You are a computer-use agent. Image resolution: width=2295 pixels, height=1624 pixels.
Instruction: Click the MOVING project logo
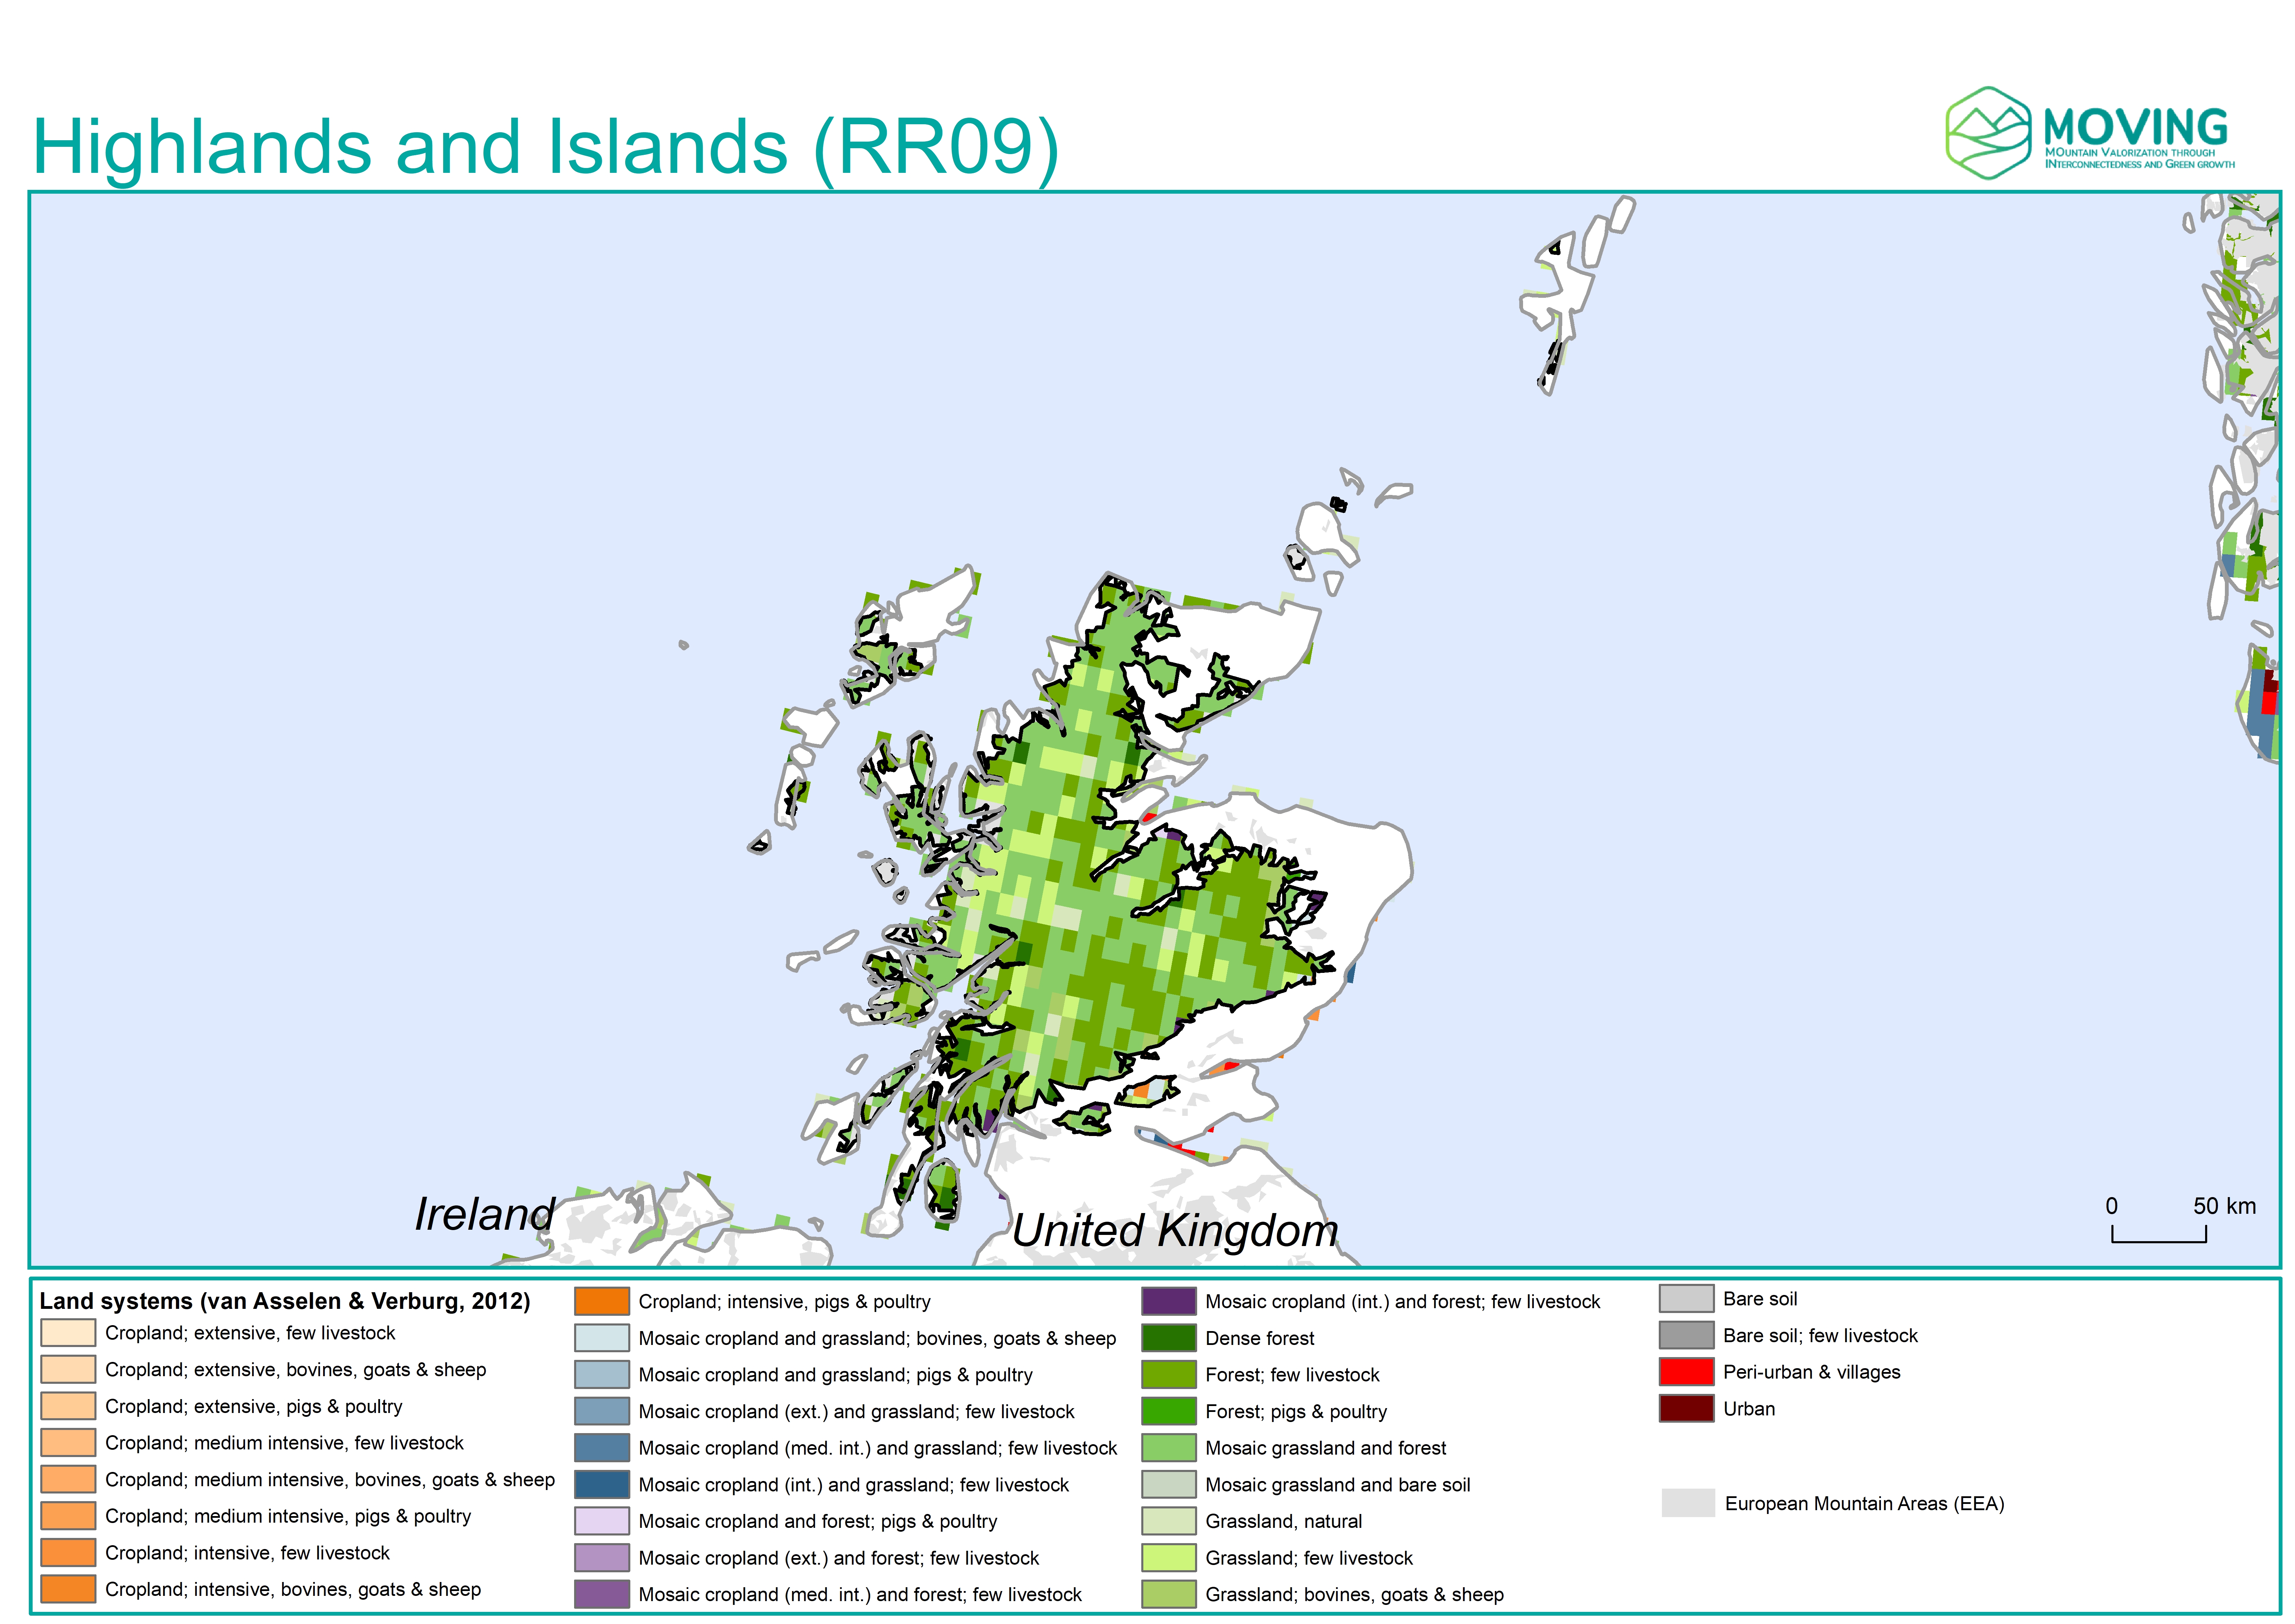tap(2090, 133)
